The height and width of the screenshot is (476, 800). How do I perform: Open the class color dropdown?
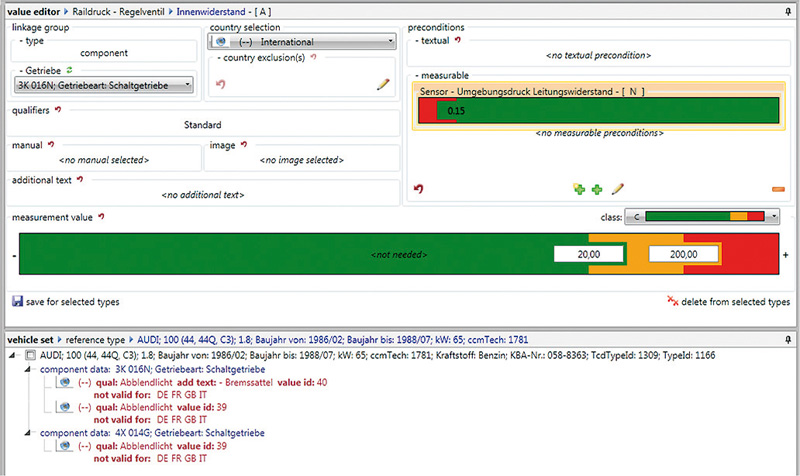[x=774, y=216]
